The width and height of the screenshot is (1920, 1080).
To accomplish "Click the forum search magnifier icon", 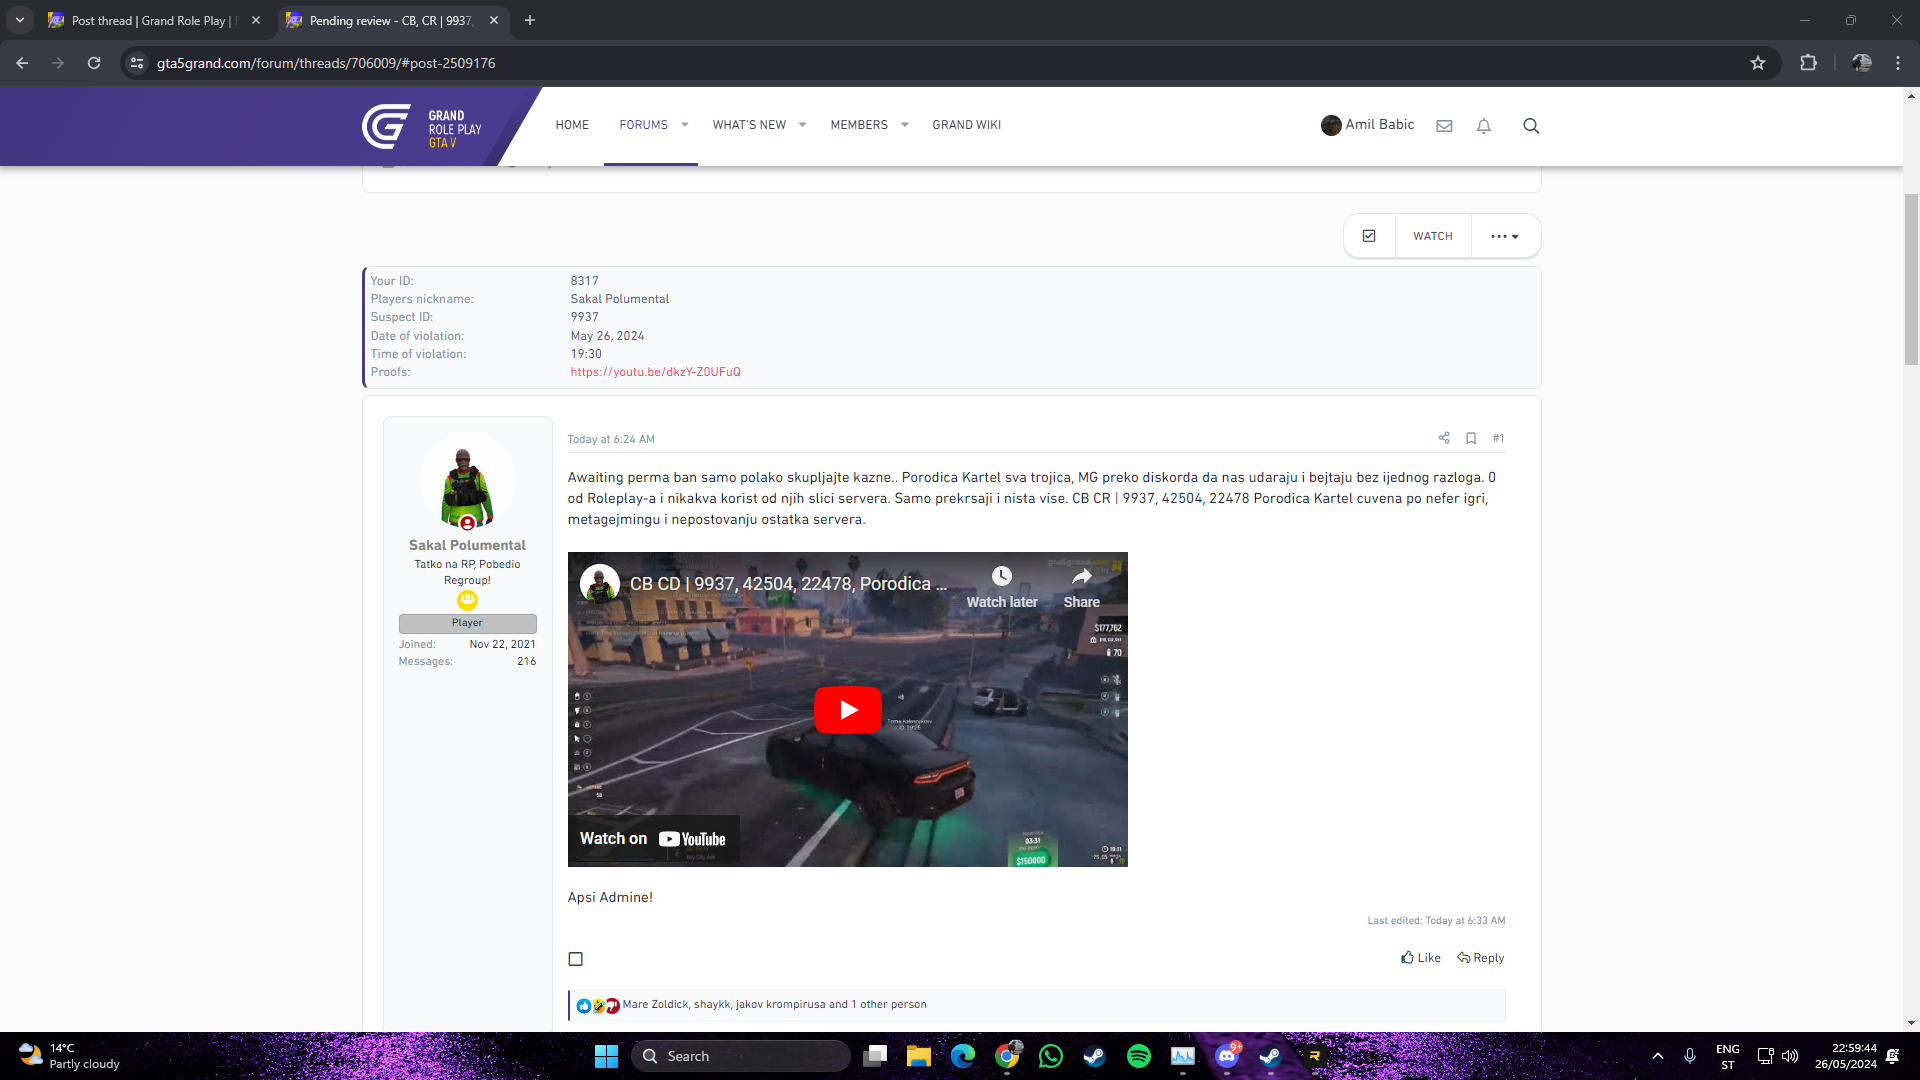I will coord(1531,126).
